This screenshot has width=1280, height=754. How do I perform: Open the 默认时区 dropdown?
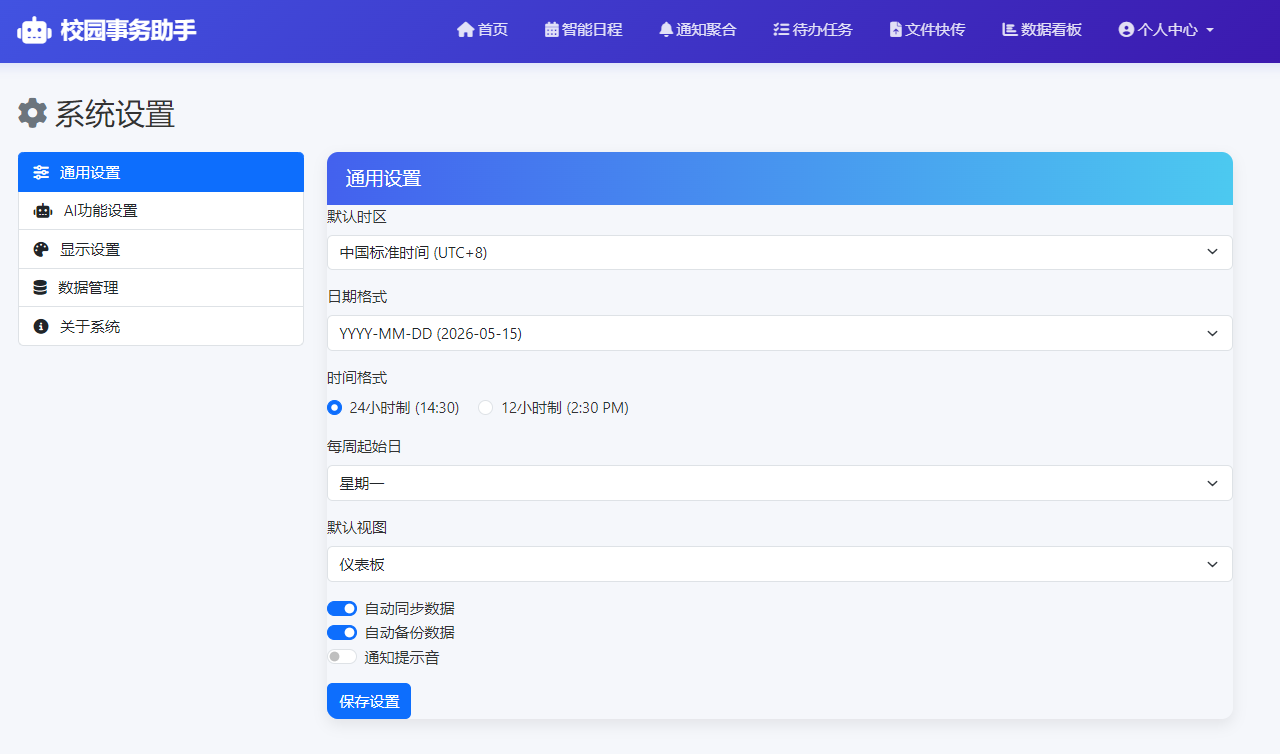pos(780,252)
